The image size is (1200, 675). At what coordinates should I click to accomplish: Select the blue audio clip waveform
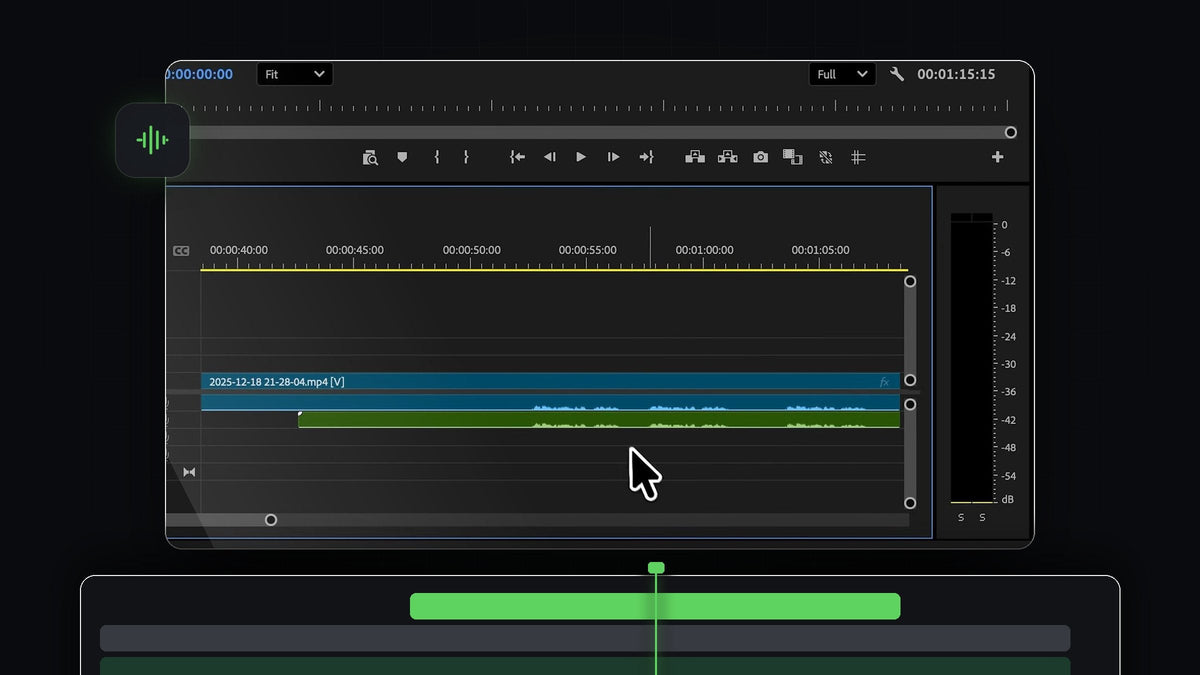(x=550, y=402)
